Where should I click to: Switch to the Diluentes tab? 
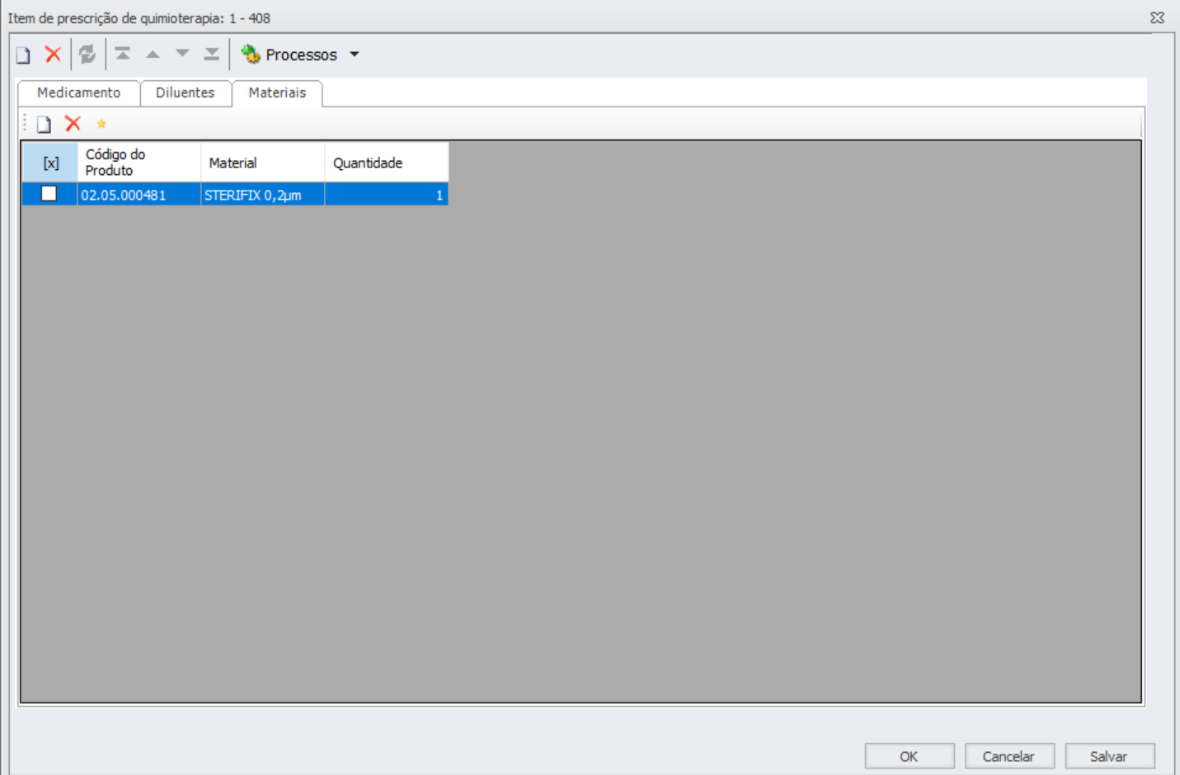[x=185, y=93]
